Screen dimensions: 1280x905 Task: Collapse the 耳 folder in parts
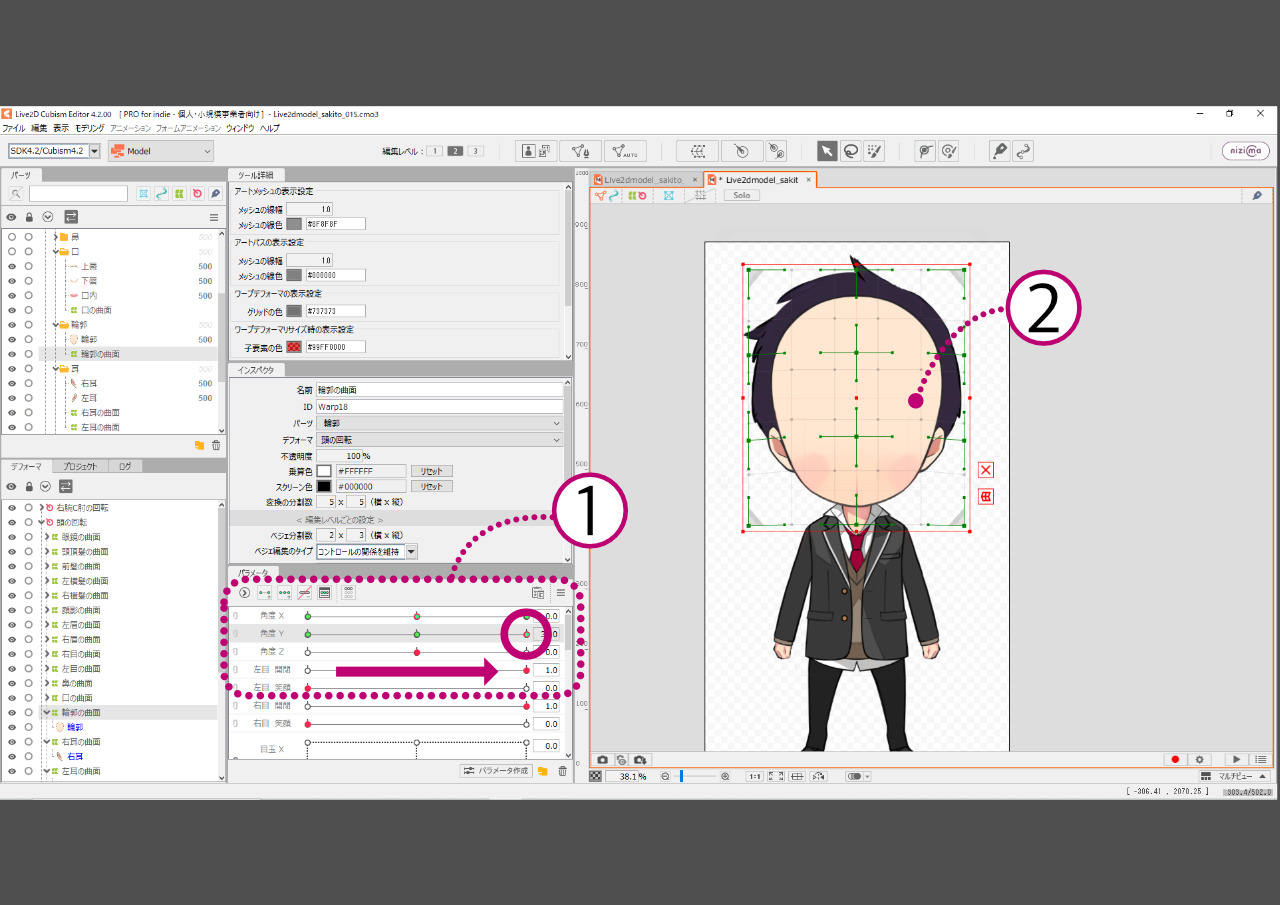[55, 369]
